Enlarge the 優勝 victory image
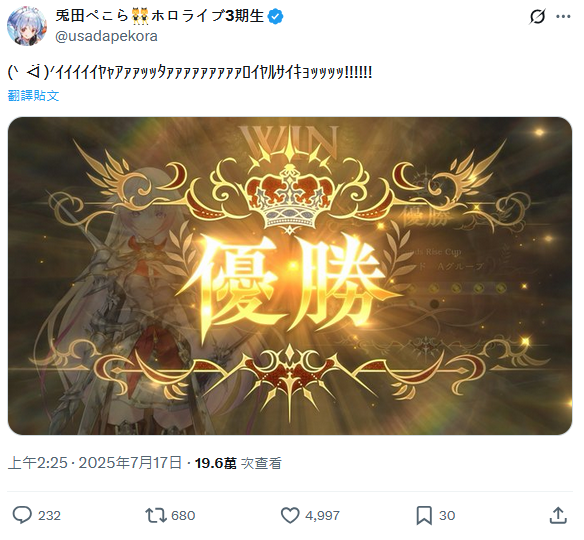 (290, 276)
